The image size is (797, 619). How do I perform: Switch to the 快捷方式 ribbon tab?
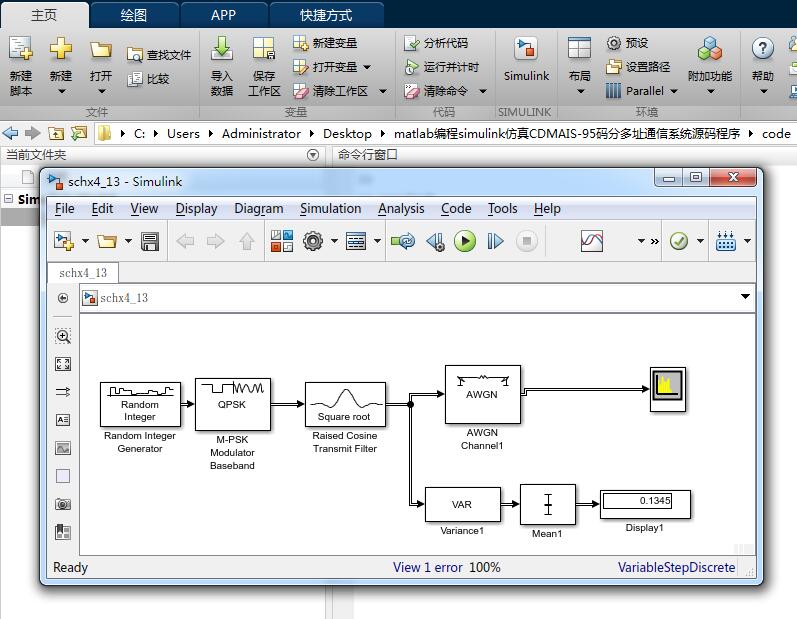coord(326,15)
